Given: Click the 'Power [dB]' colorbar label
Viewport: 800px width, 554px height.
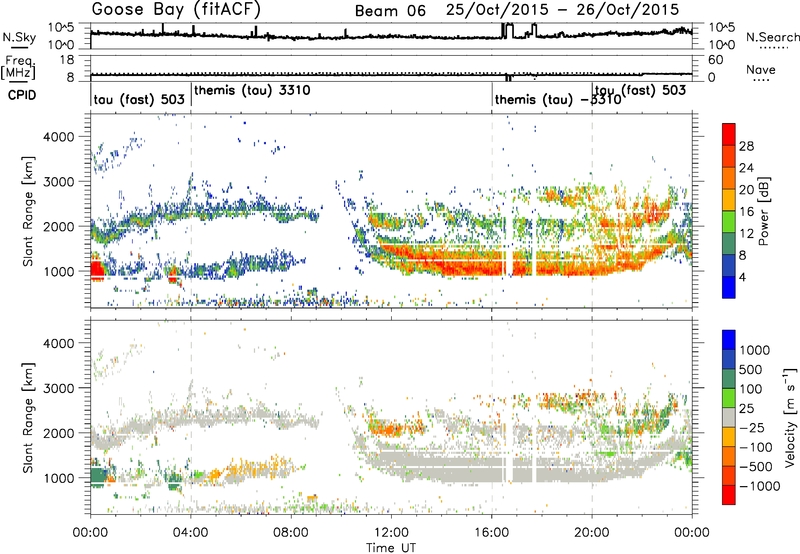Looking at the screenshot, I should click(763, 211).
